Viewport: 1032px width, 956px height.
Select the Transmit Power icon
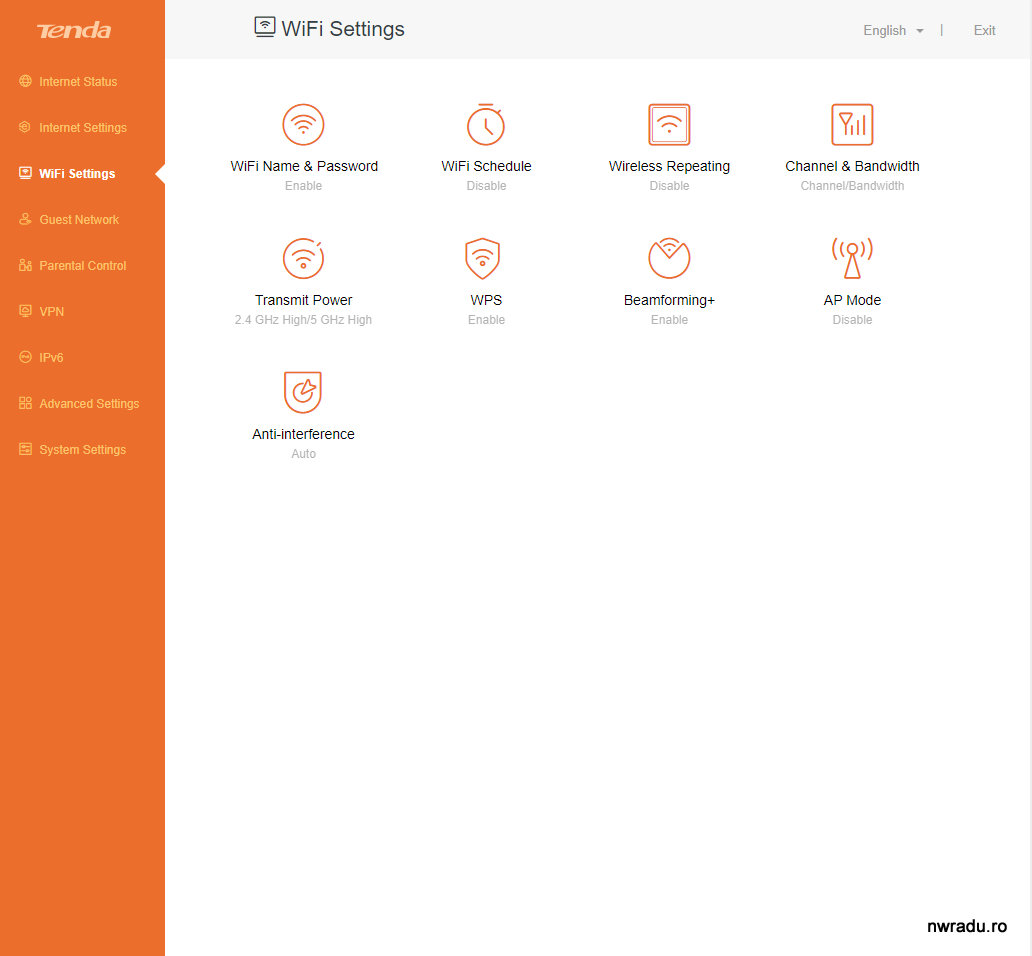tap(303, 259)
